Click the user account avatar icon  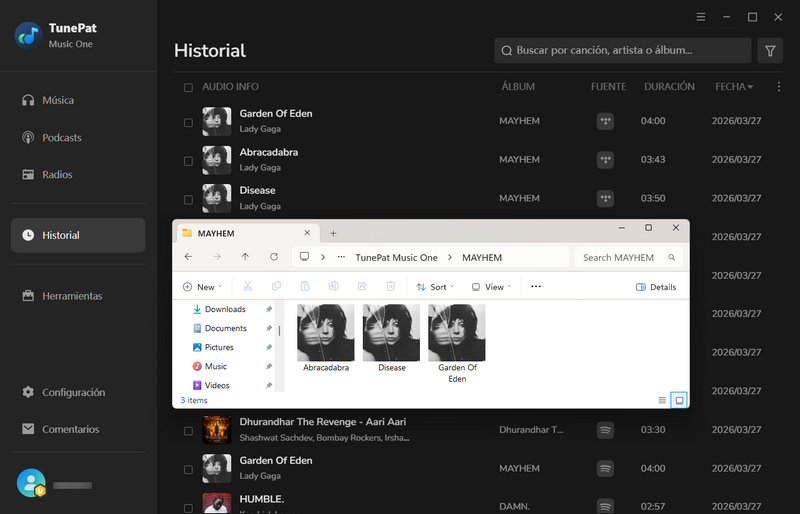pos(31,482)
